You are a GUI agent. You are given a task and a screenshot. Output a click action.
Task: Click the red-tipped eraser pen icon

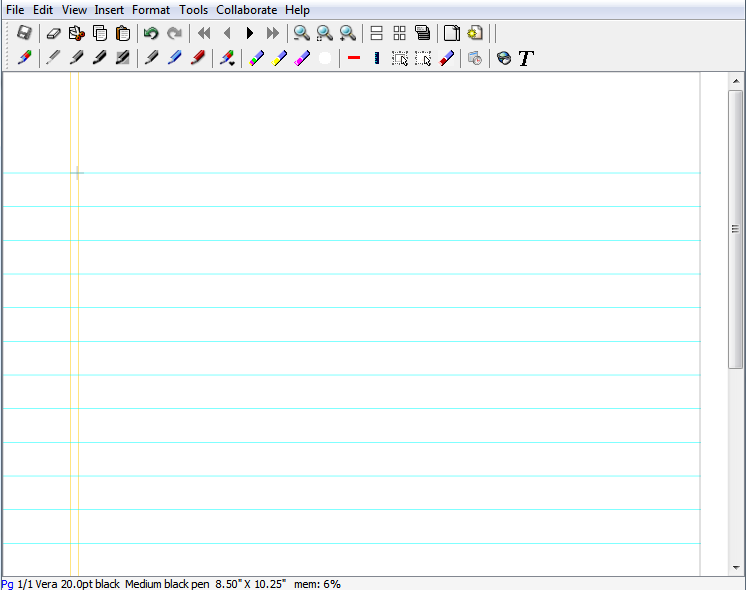[x=446, y=58]
